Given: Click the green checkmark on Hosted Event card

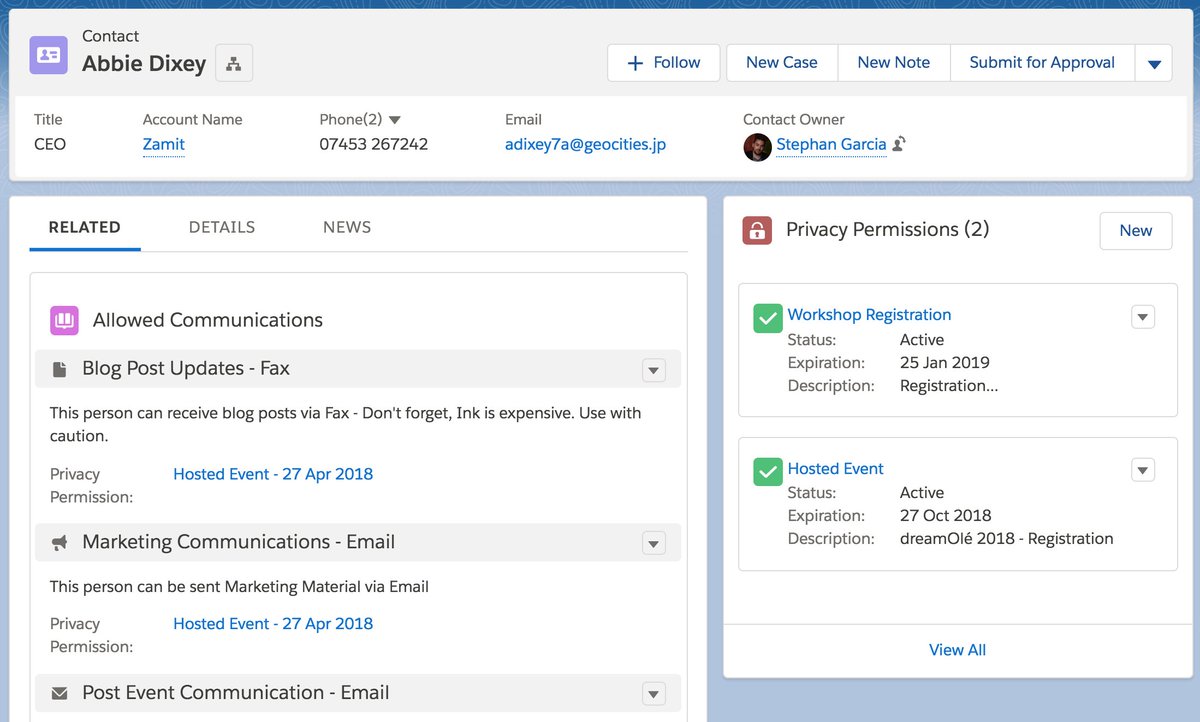Looking at the screenshot, I should [768, 471].
